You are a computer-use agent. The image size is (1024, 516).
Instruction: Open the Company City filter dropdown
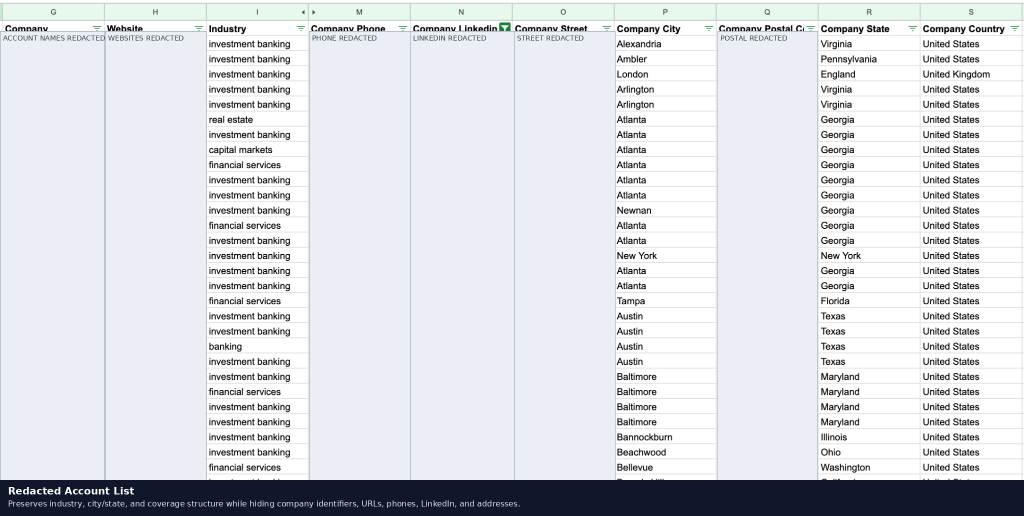708,28
